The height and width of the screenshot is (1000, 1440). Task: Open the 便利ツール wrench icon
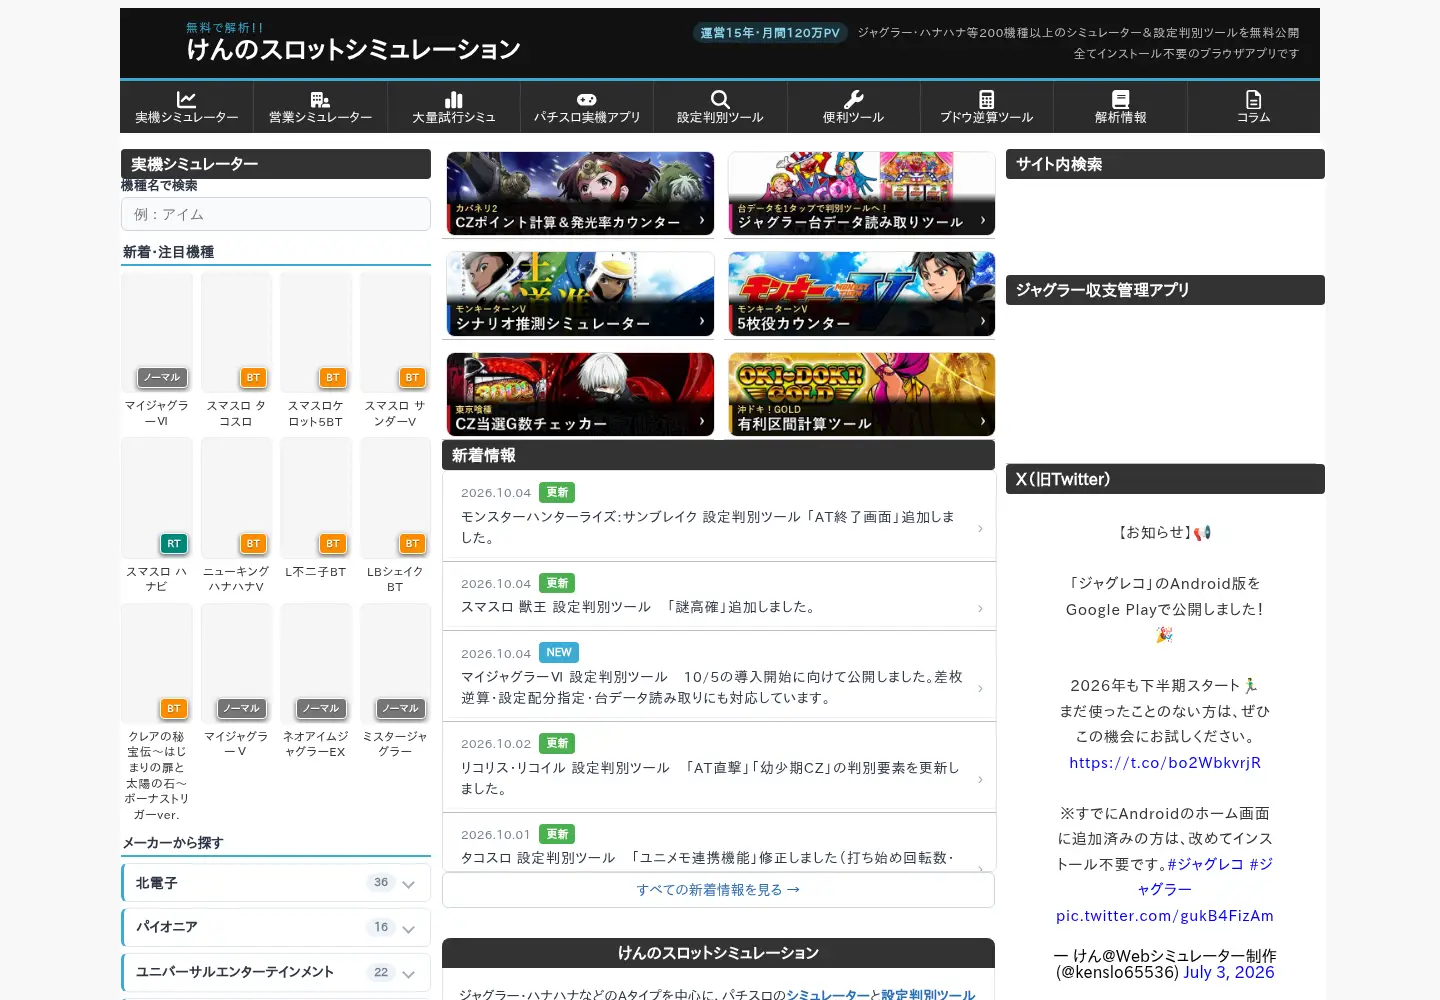pos(854,99)
